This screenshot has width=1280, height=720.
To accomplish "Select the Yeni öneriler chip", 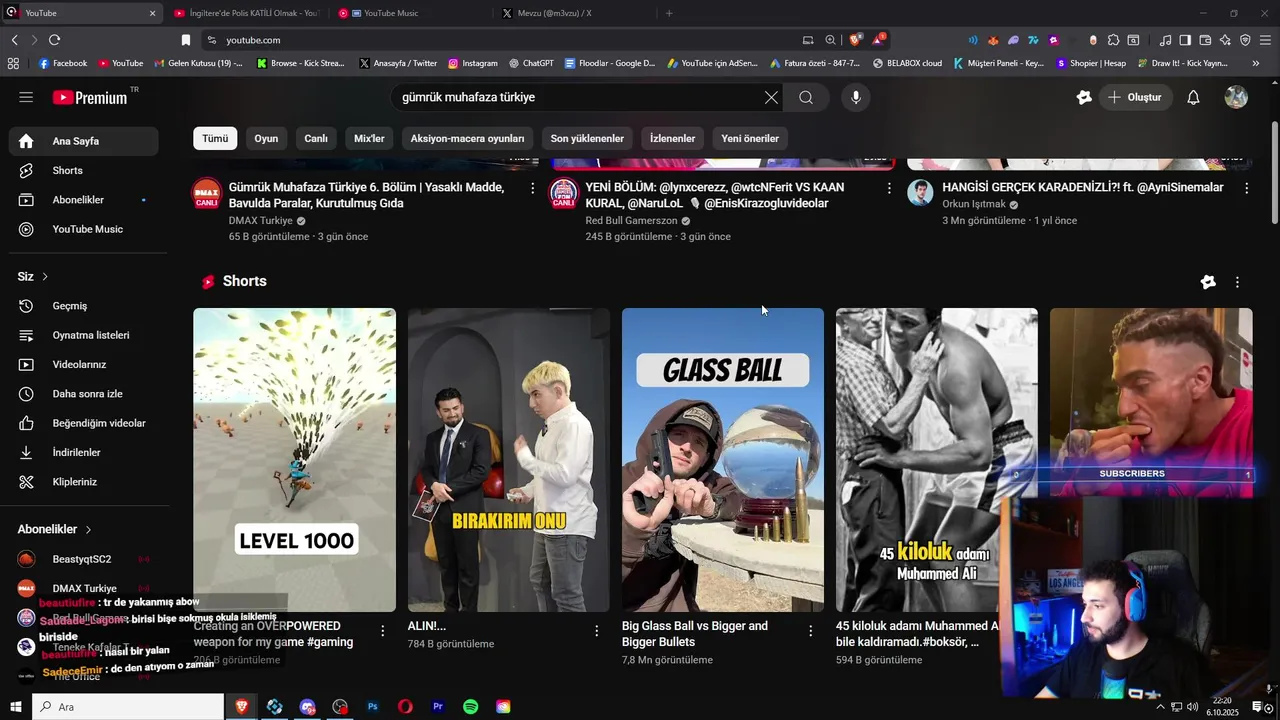I will (x=750, y=138).
